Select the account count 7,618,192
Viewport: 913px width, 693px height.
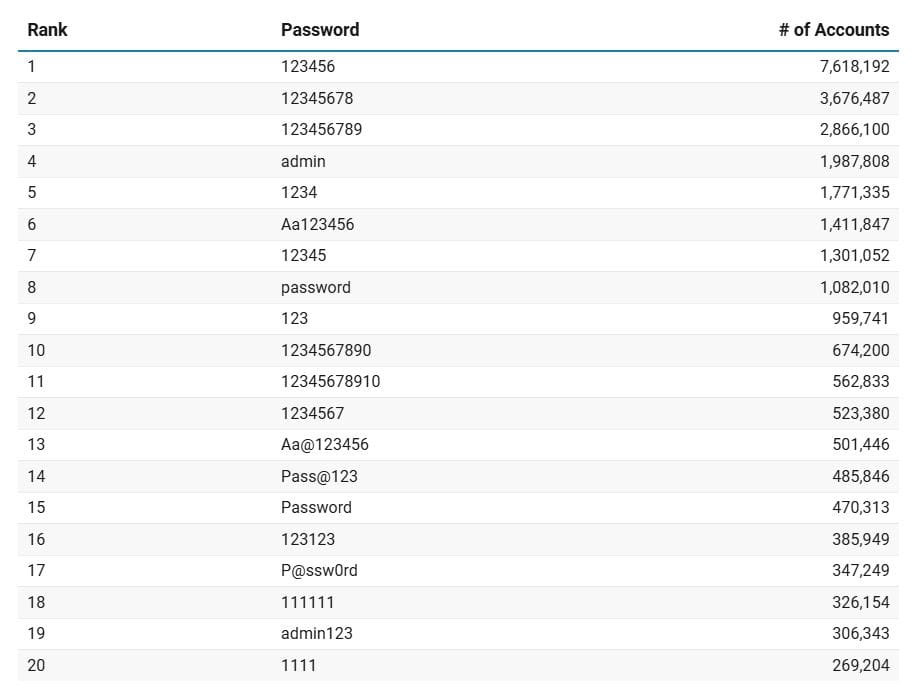[854, 66]
